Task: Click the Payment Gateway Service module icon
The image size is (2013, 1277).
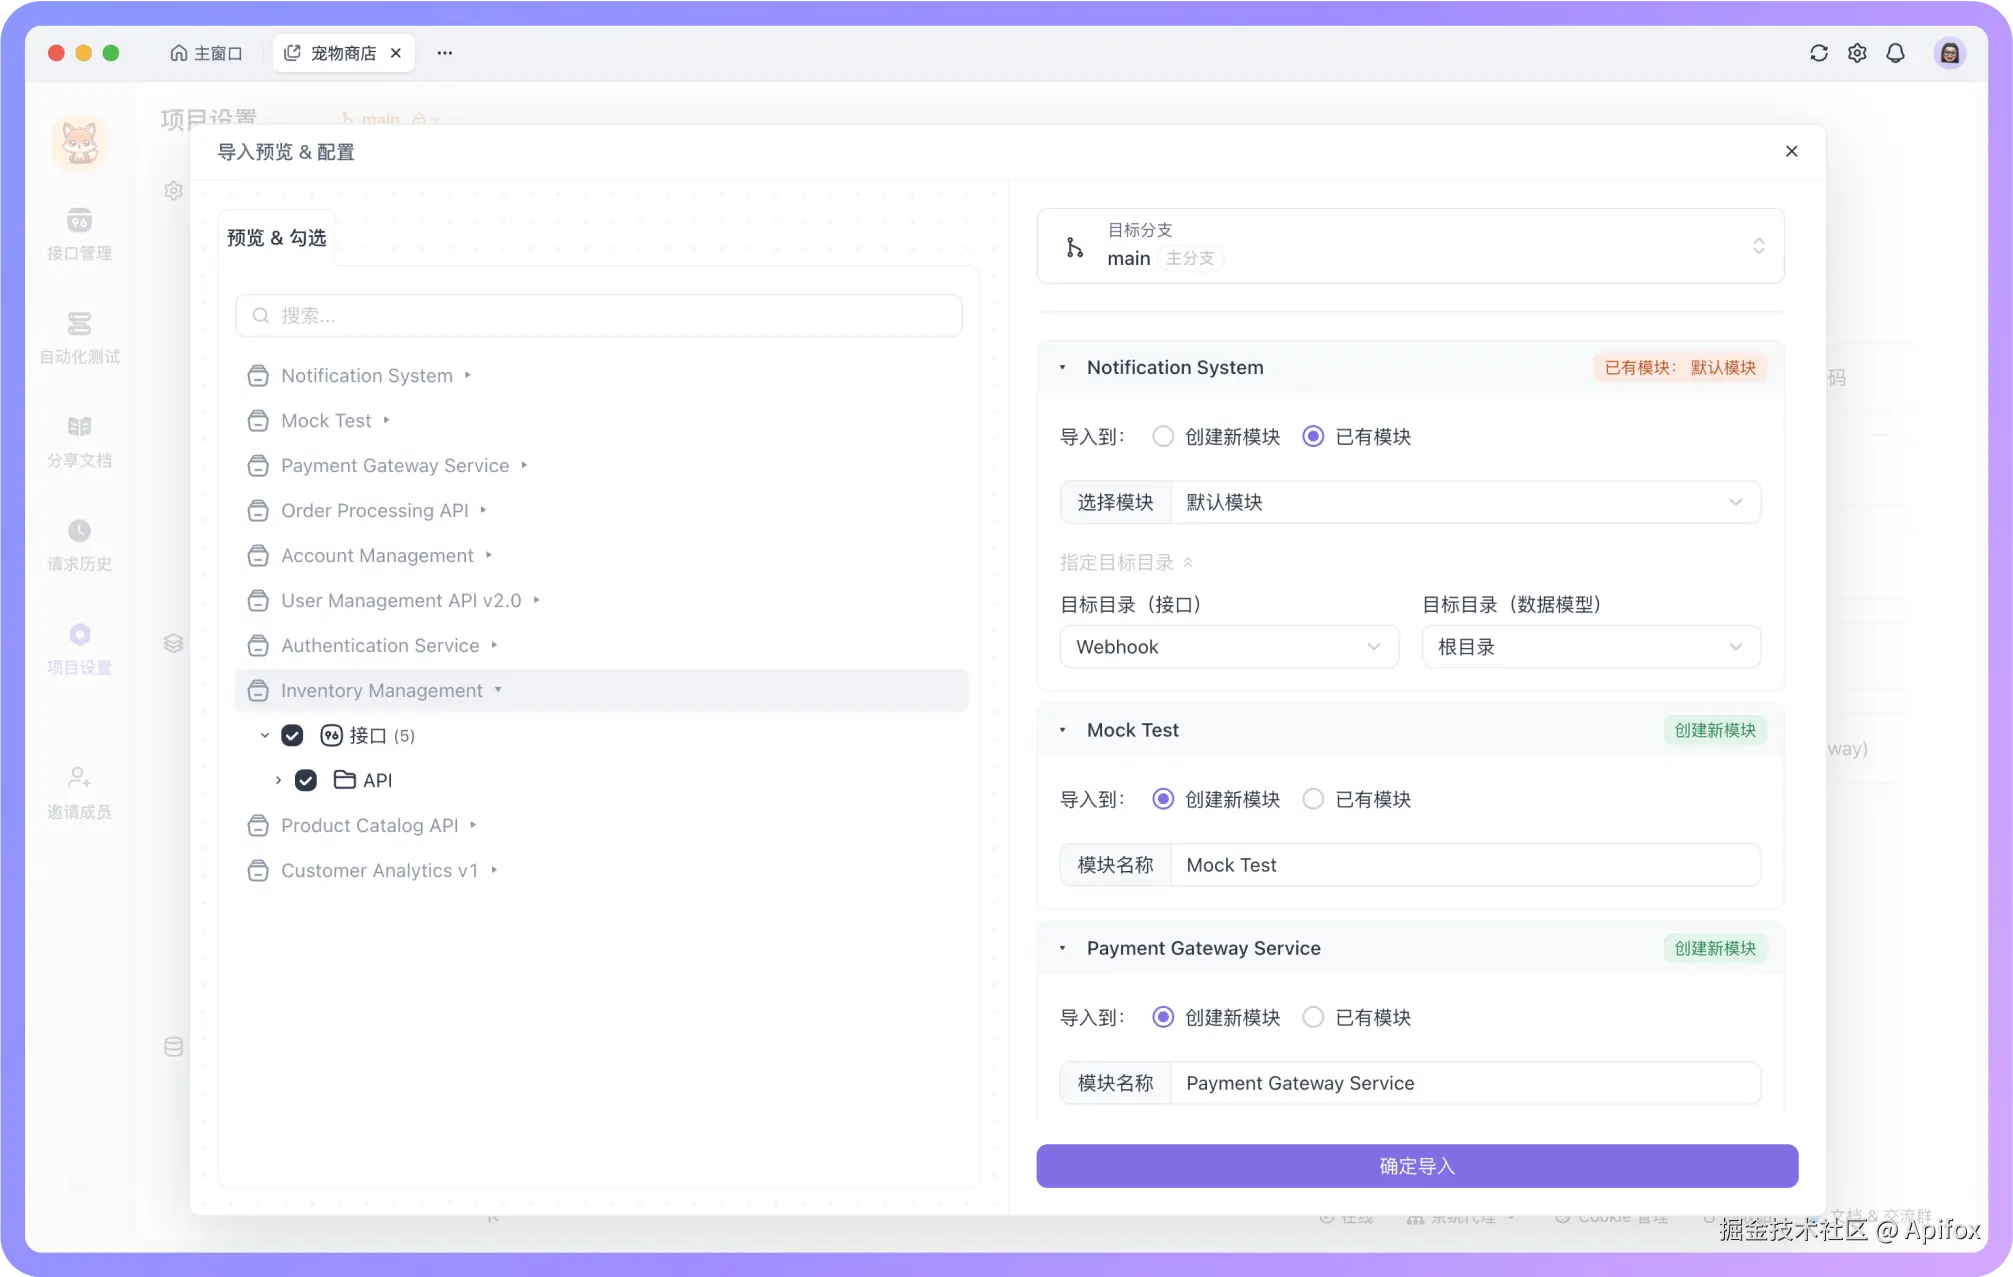Action: tap(258, 465)
